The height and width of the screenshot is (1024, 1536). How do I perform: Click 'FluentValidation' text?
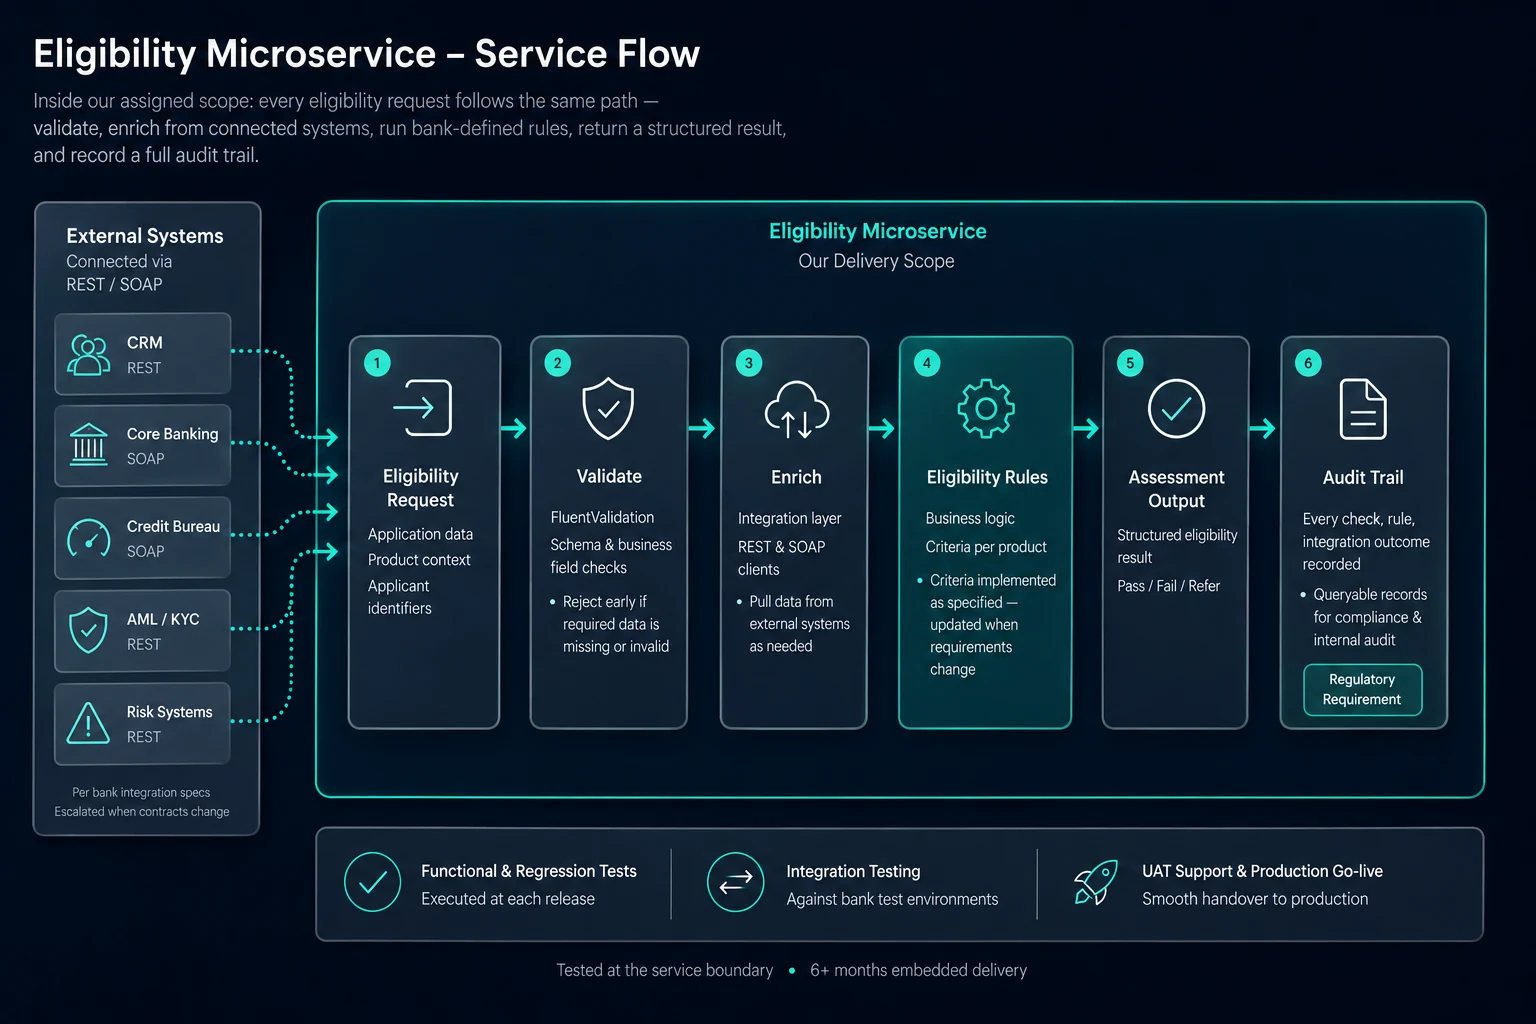[602, 517]
